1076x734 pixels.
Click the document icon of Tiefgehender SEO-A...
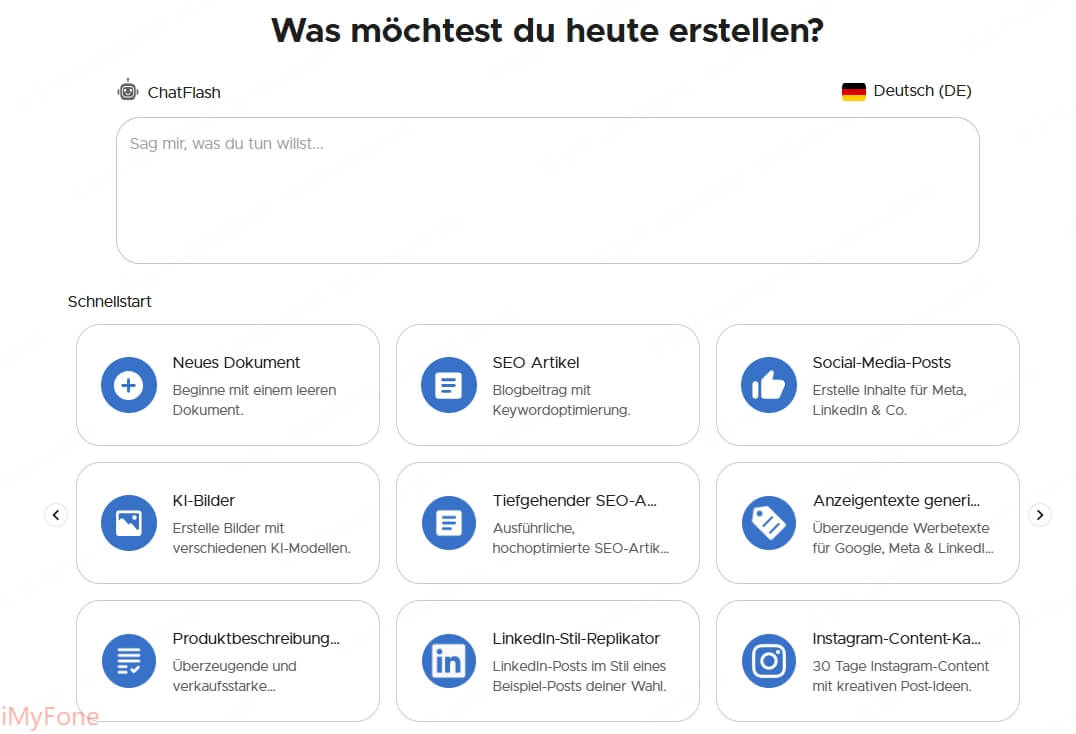click(449, 523)
